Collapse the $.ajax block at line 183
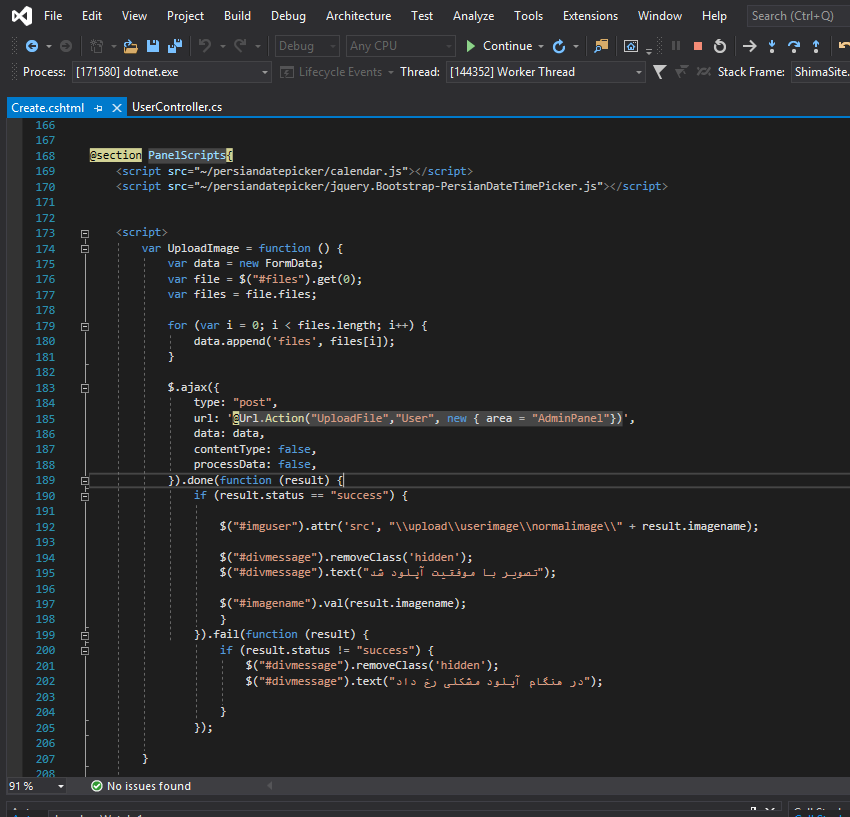The image size is (850, 817). [x=85, y=389]
